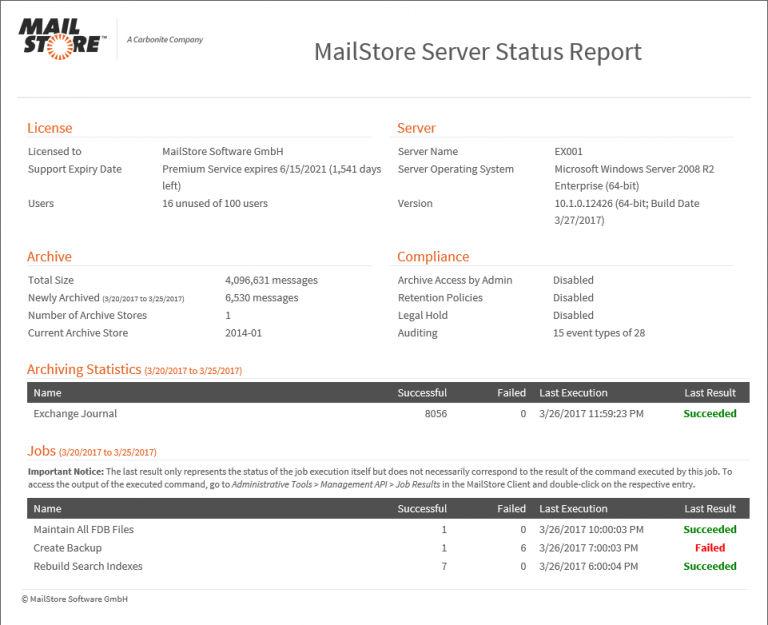Click 'Total Size' label in Archive

coord(50,280)
